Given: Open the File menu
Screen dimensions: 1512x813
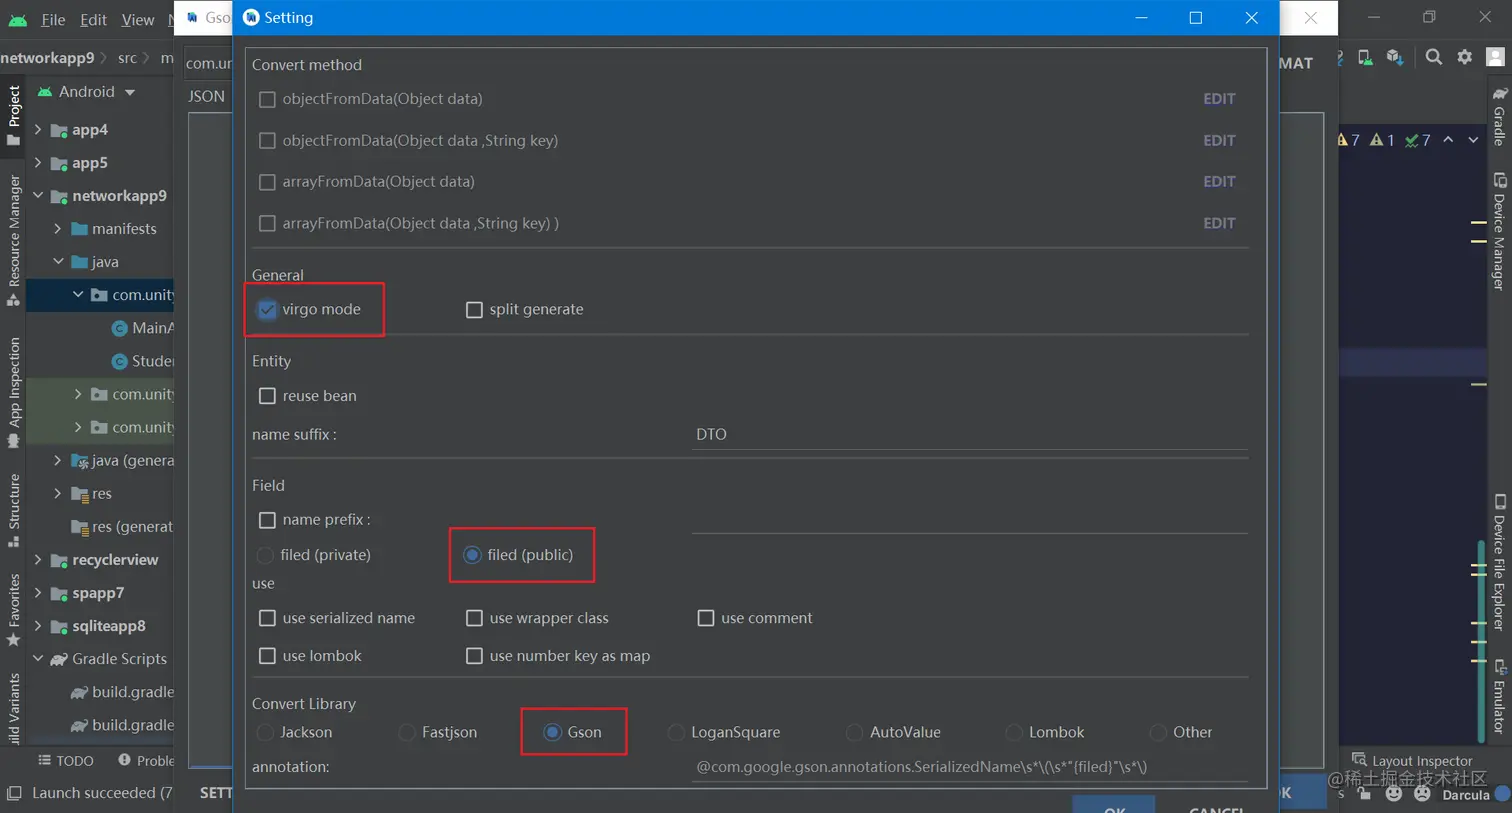Looking at the screenshot, I should click(x=53, y=20).
